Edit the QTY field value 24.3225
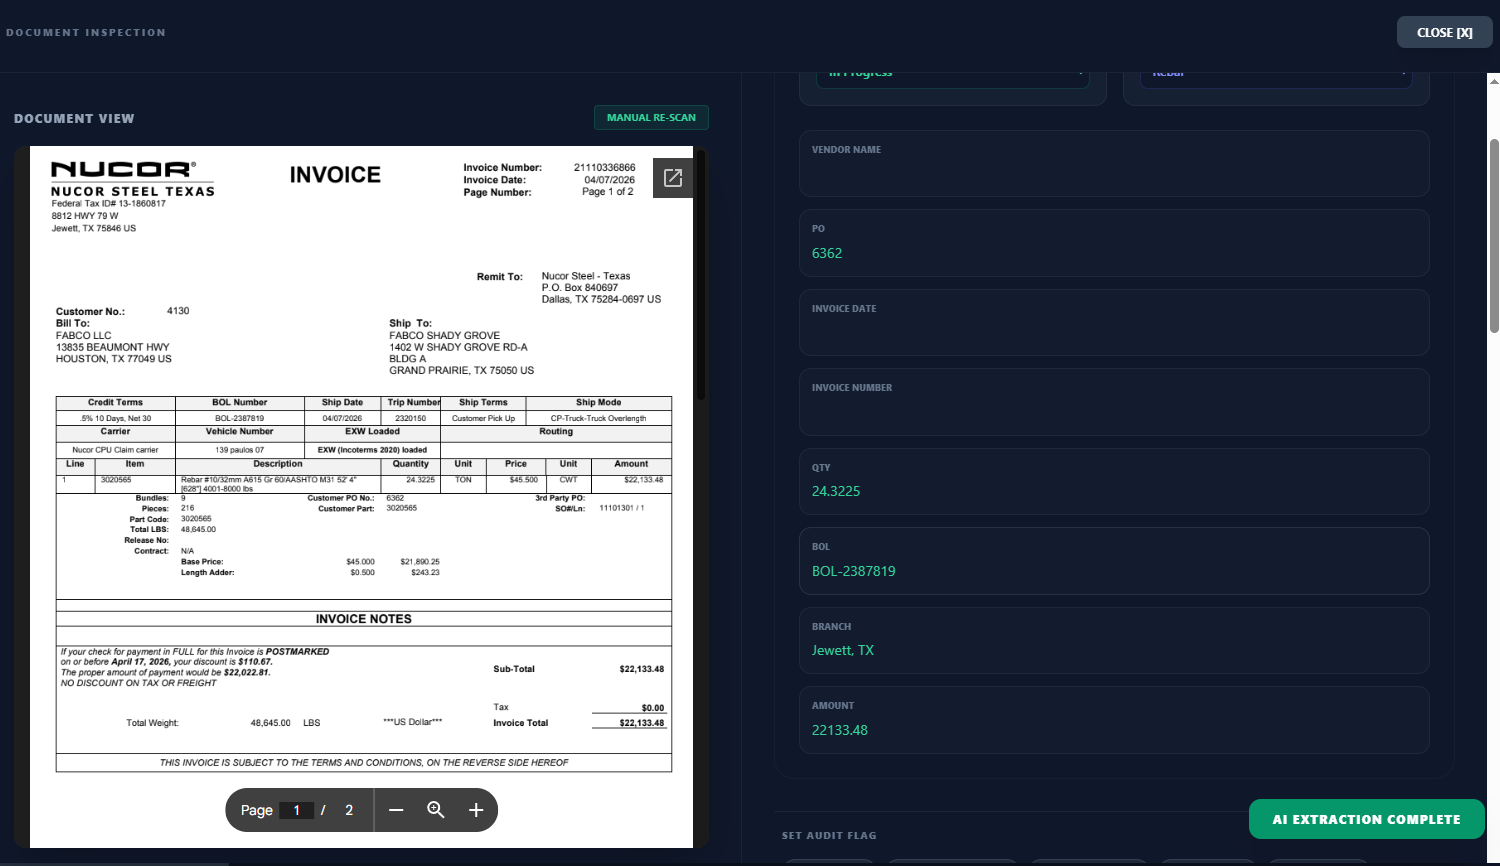Image resolution: width=1500 pixels, height=866 pixels. click(x=1114, y=481)
